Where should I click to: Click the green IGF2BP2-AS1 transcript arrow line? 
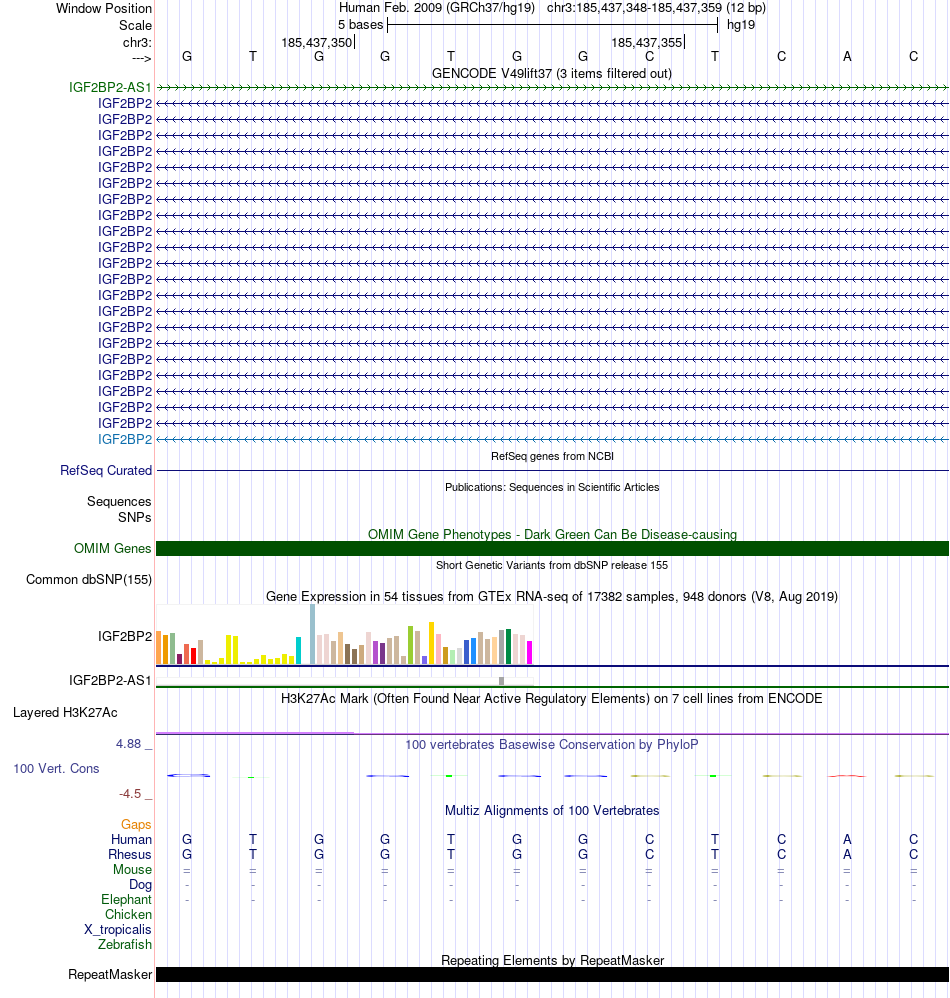click(x=552, y=87)
